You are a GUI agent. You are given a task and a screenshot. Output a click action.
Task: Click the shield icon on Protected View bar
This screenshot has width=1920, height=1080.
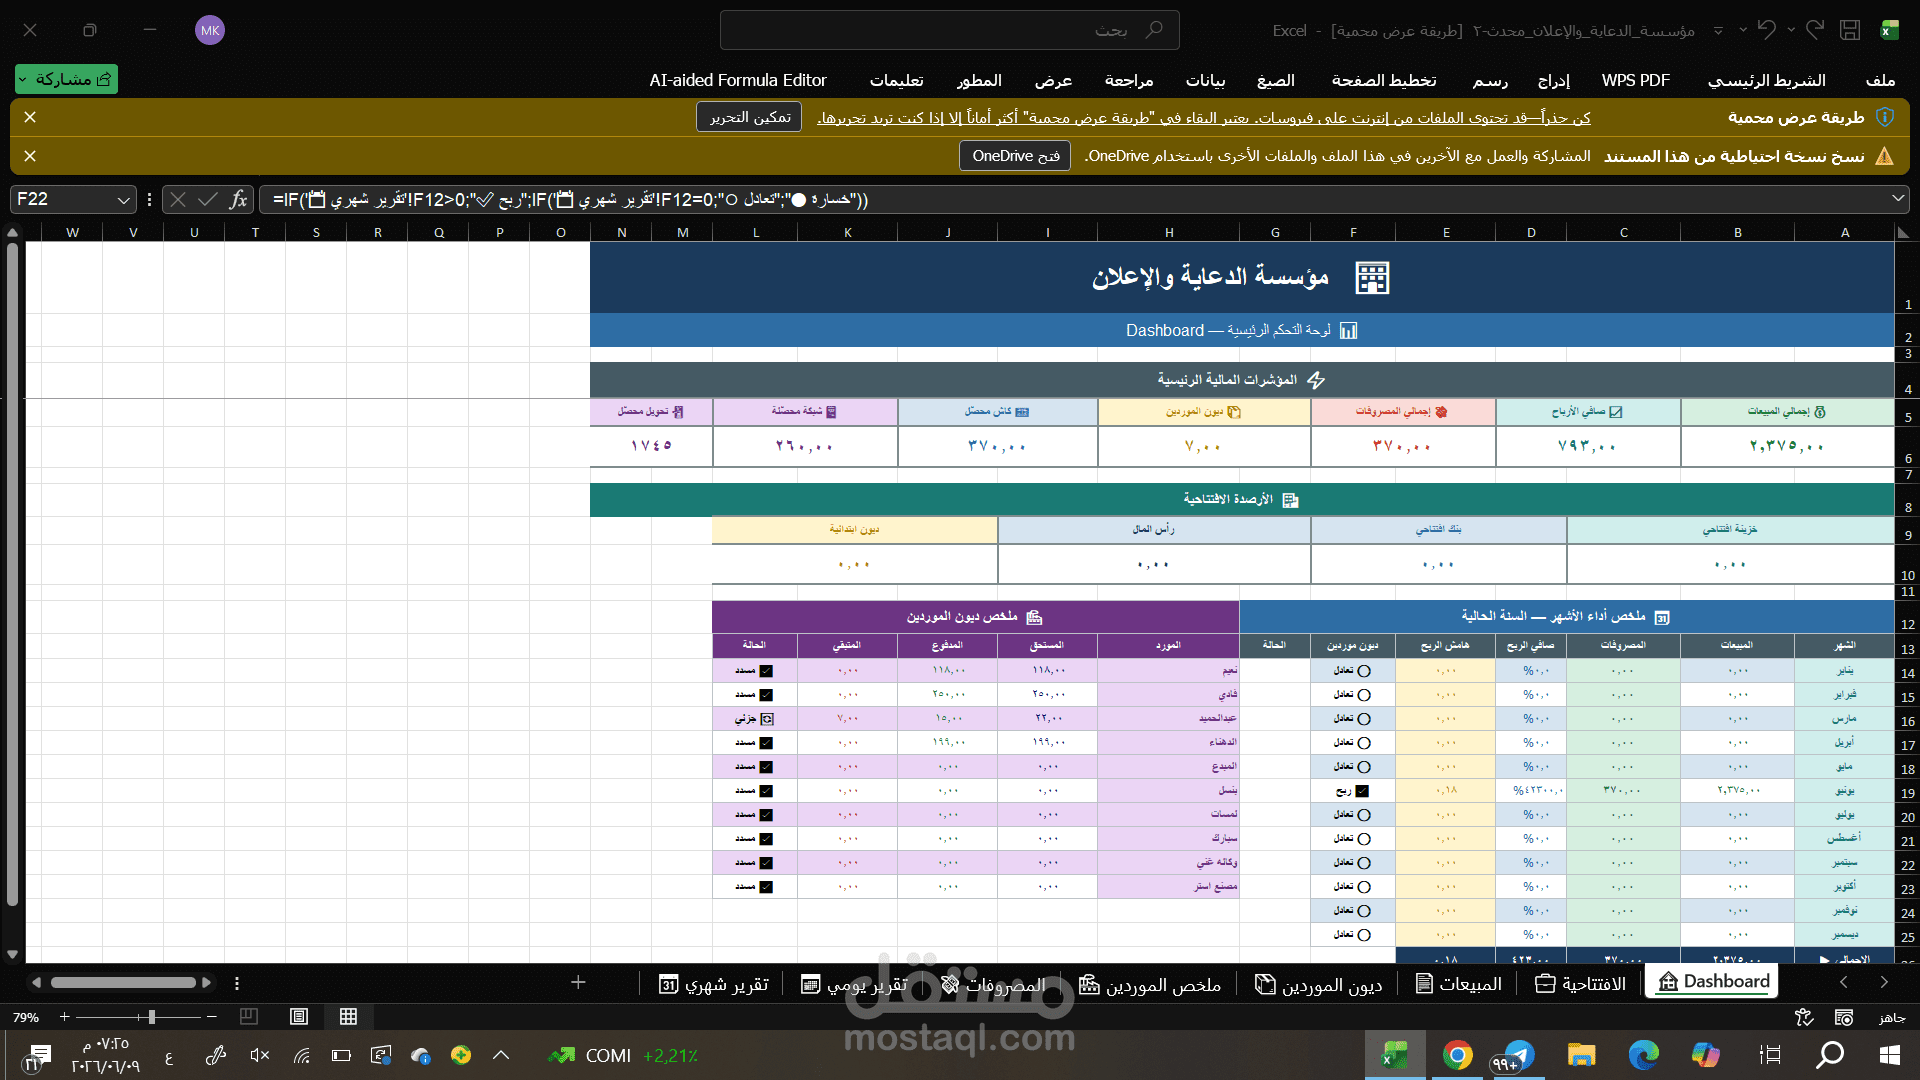(x=1885, y=117)
